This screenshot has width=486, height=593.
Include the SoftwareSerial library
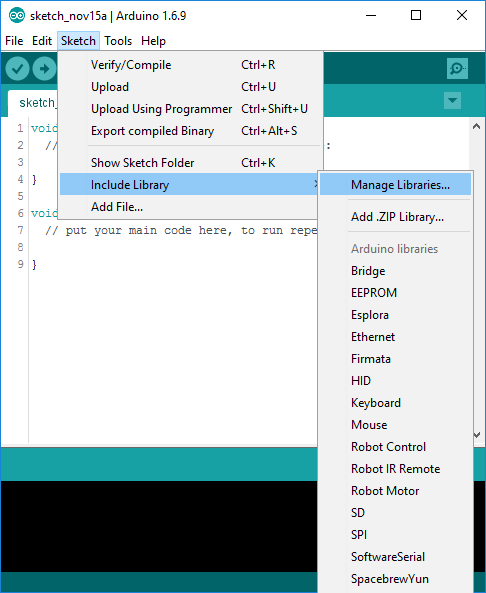(395, 557)
